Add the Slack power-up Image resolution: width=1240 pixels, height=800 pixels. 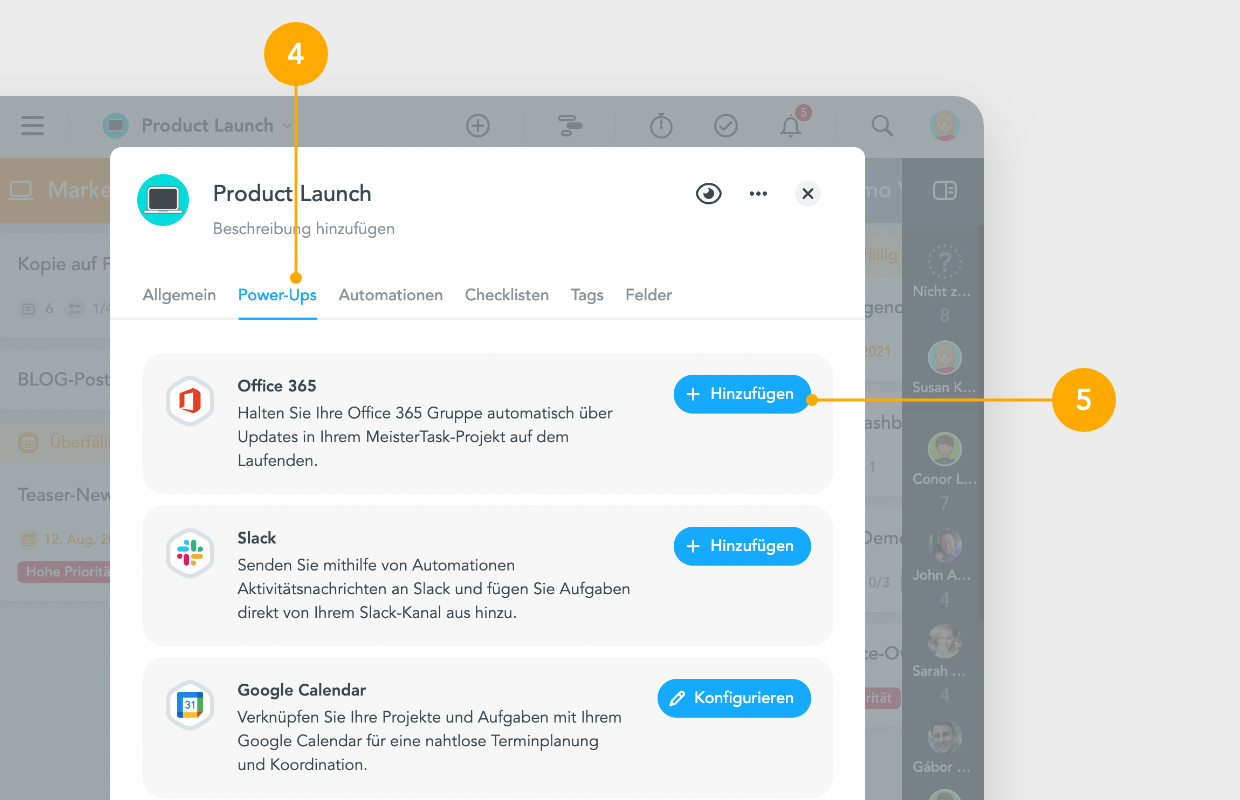pos(742,546)
